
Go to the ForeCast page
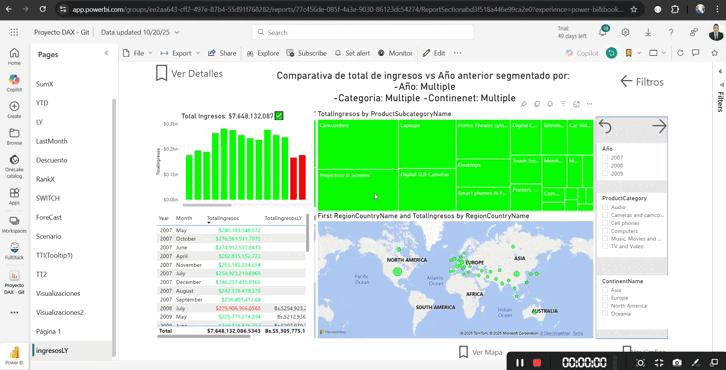pos(49,217)
